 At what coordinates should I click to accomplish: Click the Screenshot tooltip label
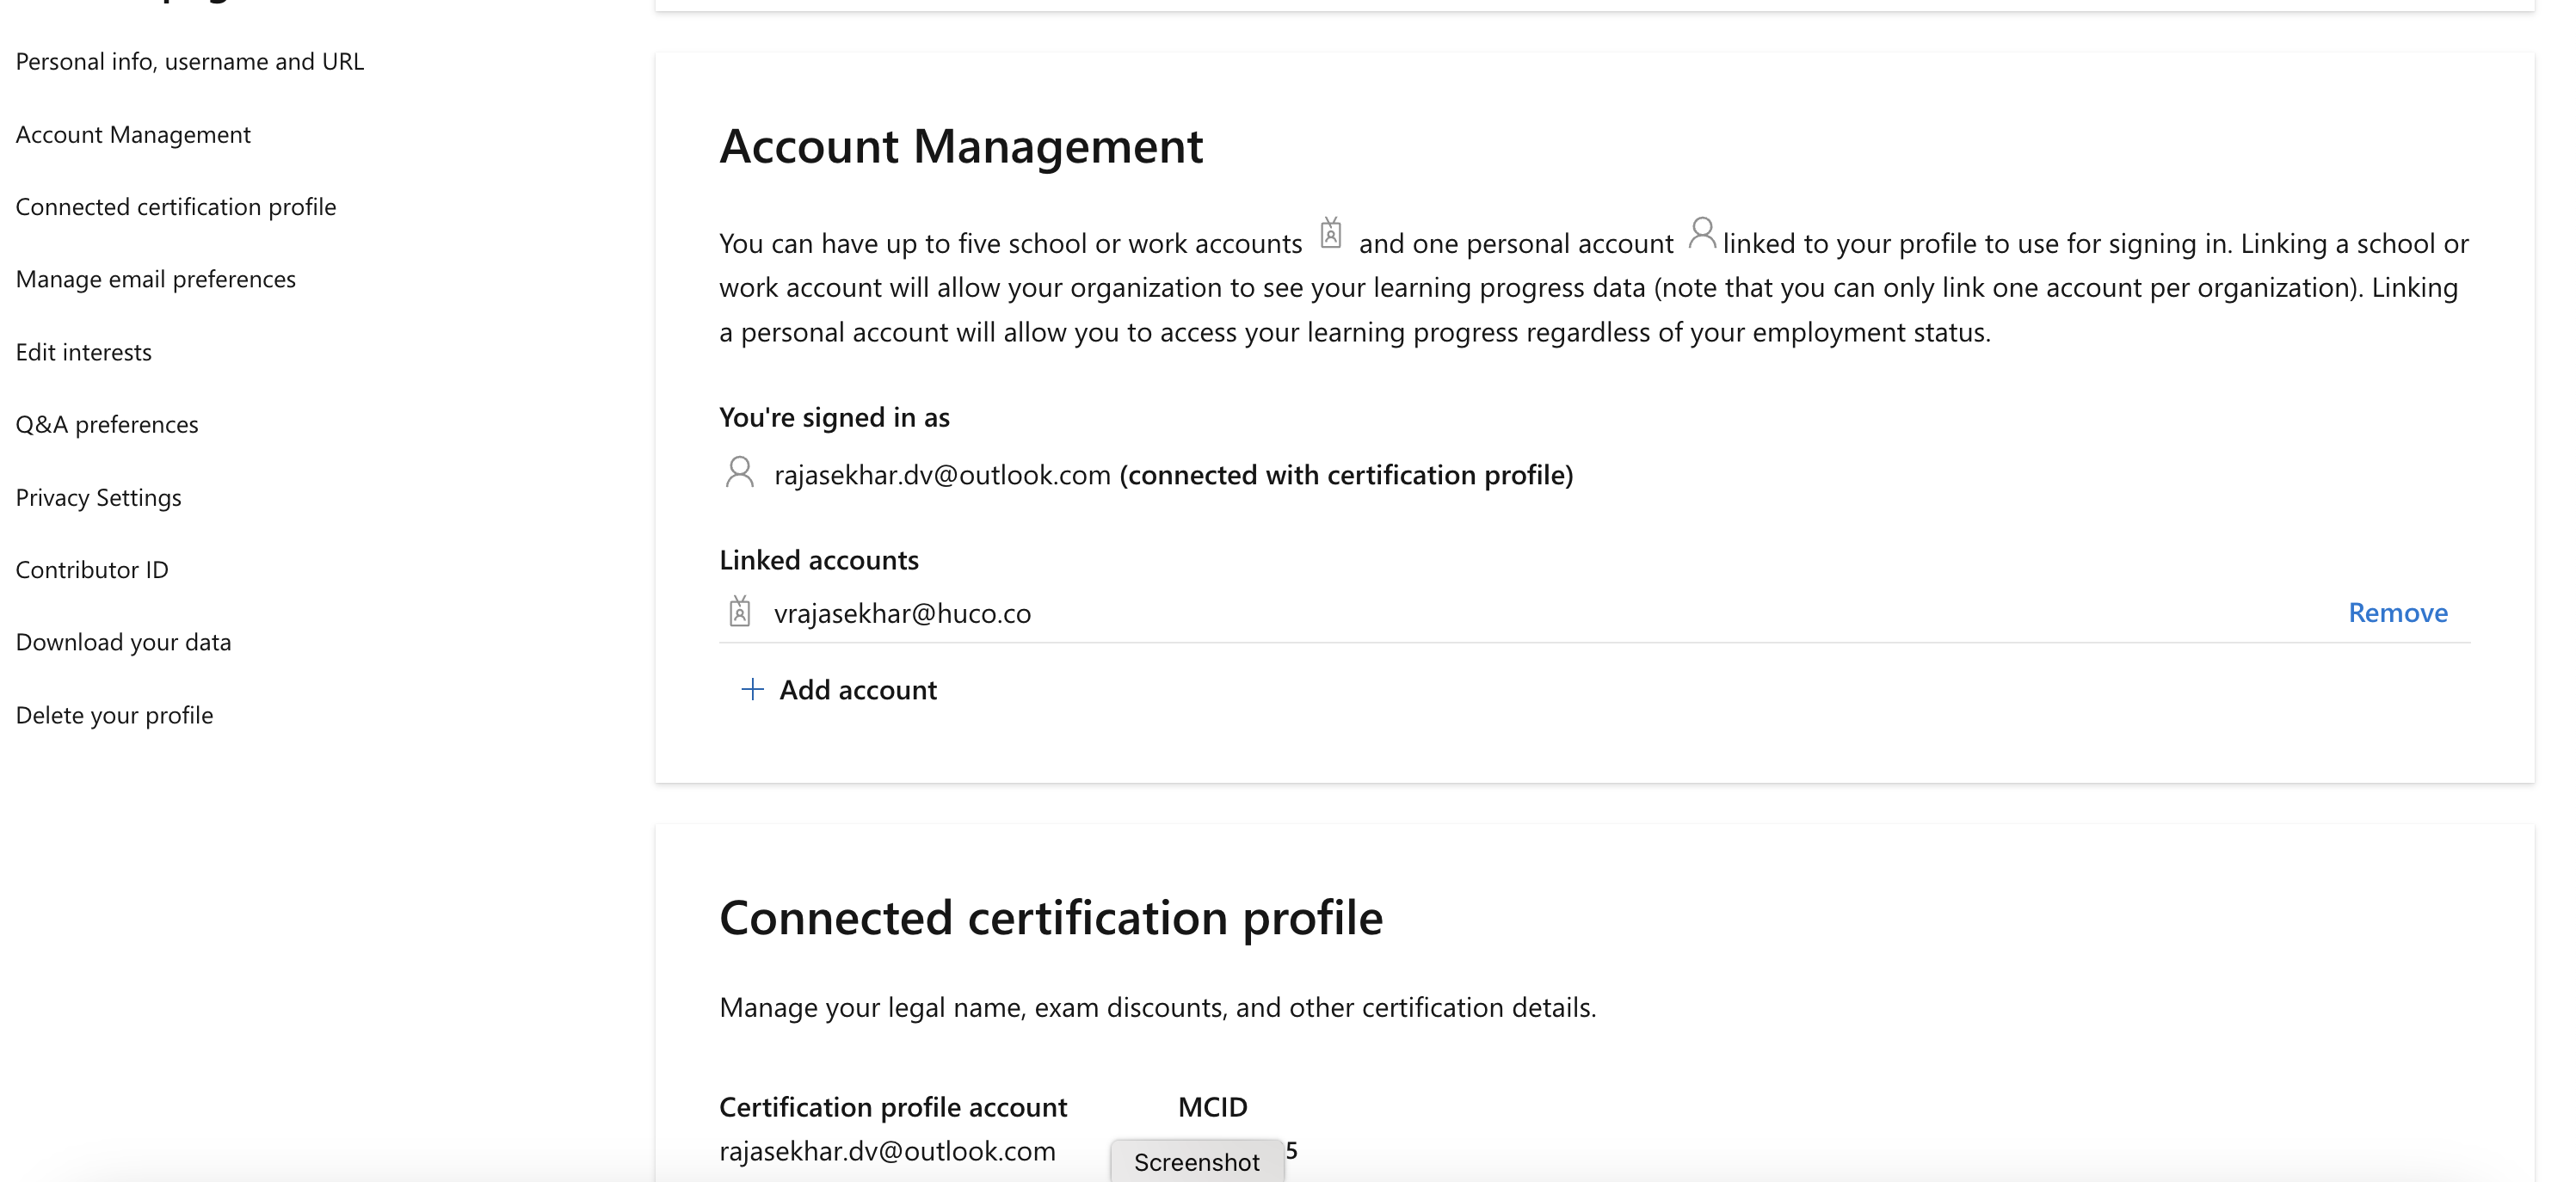(1197, 1162)
